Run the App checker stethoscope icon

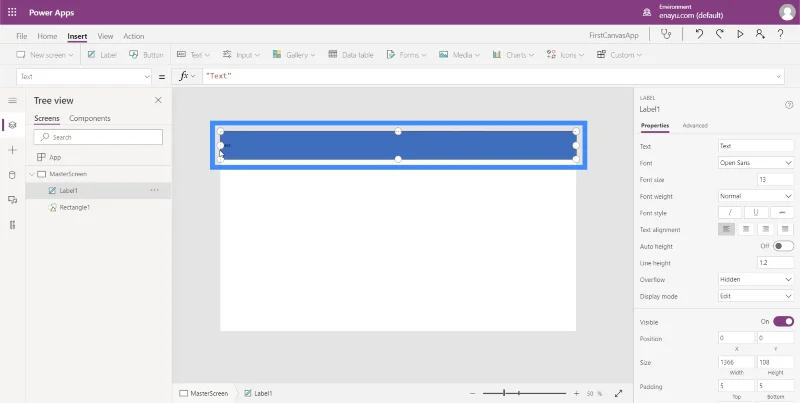click(666, 34)
